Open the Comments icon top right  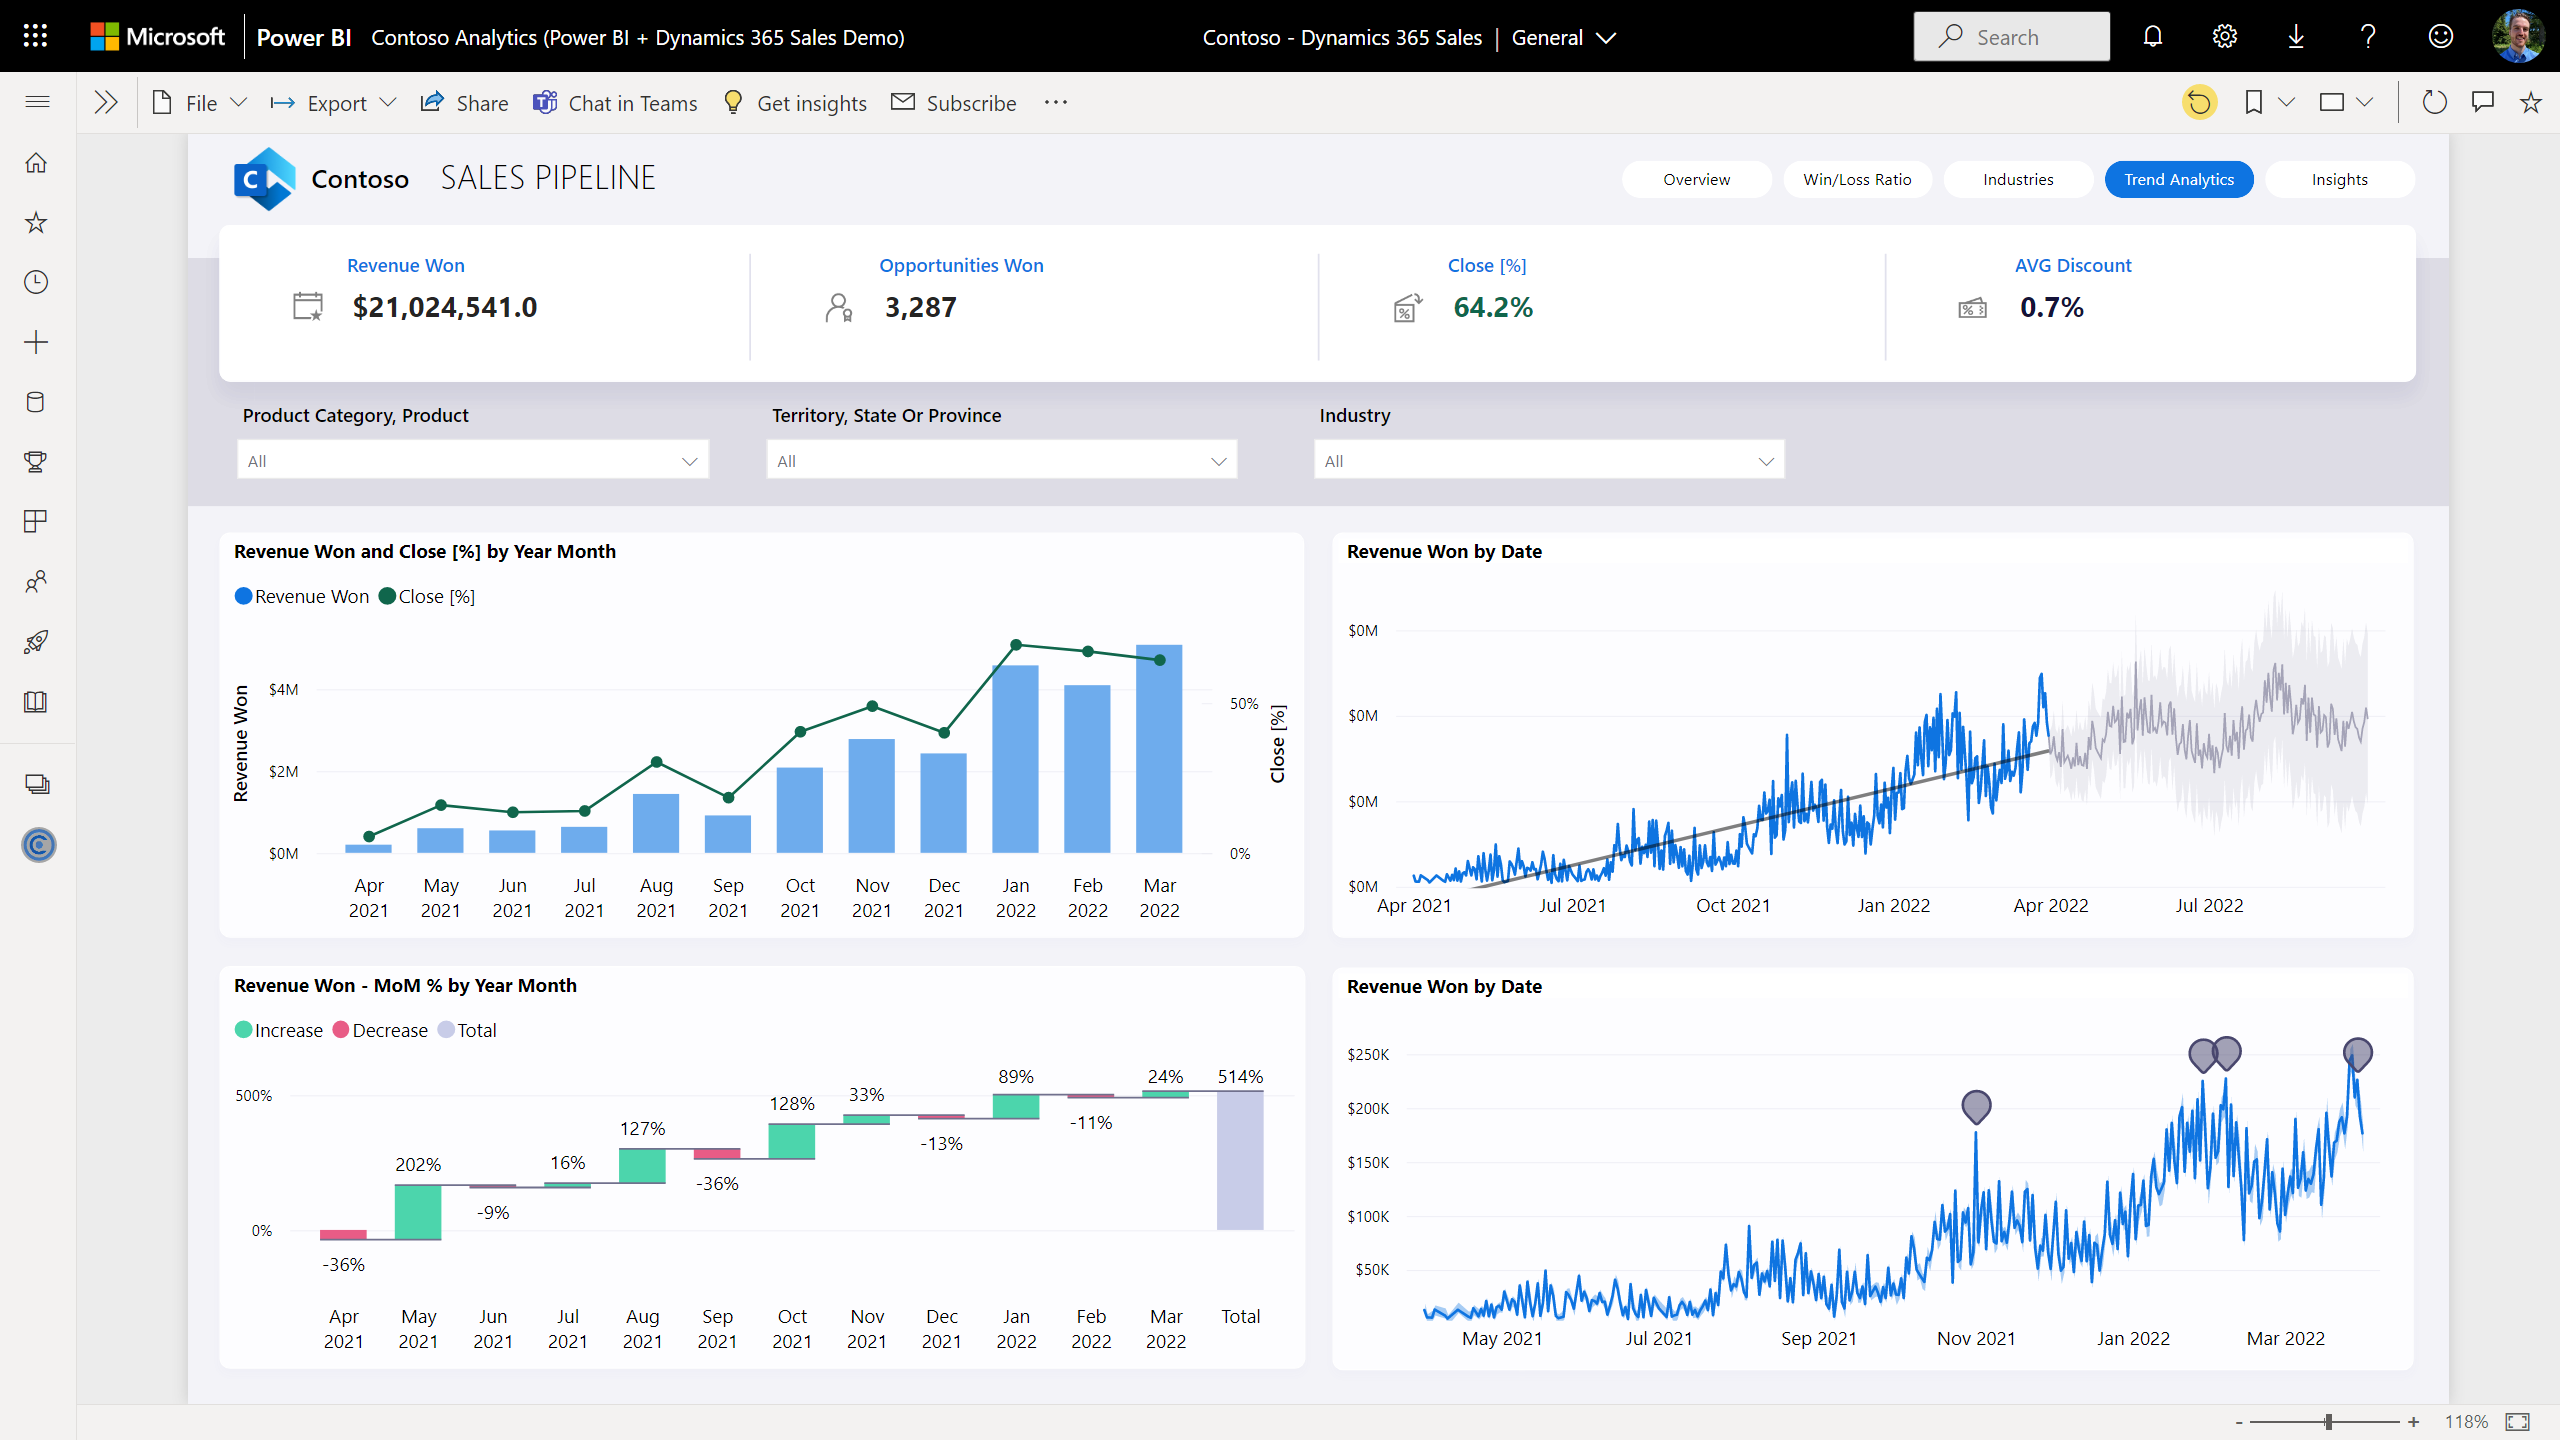(2483, 101)
